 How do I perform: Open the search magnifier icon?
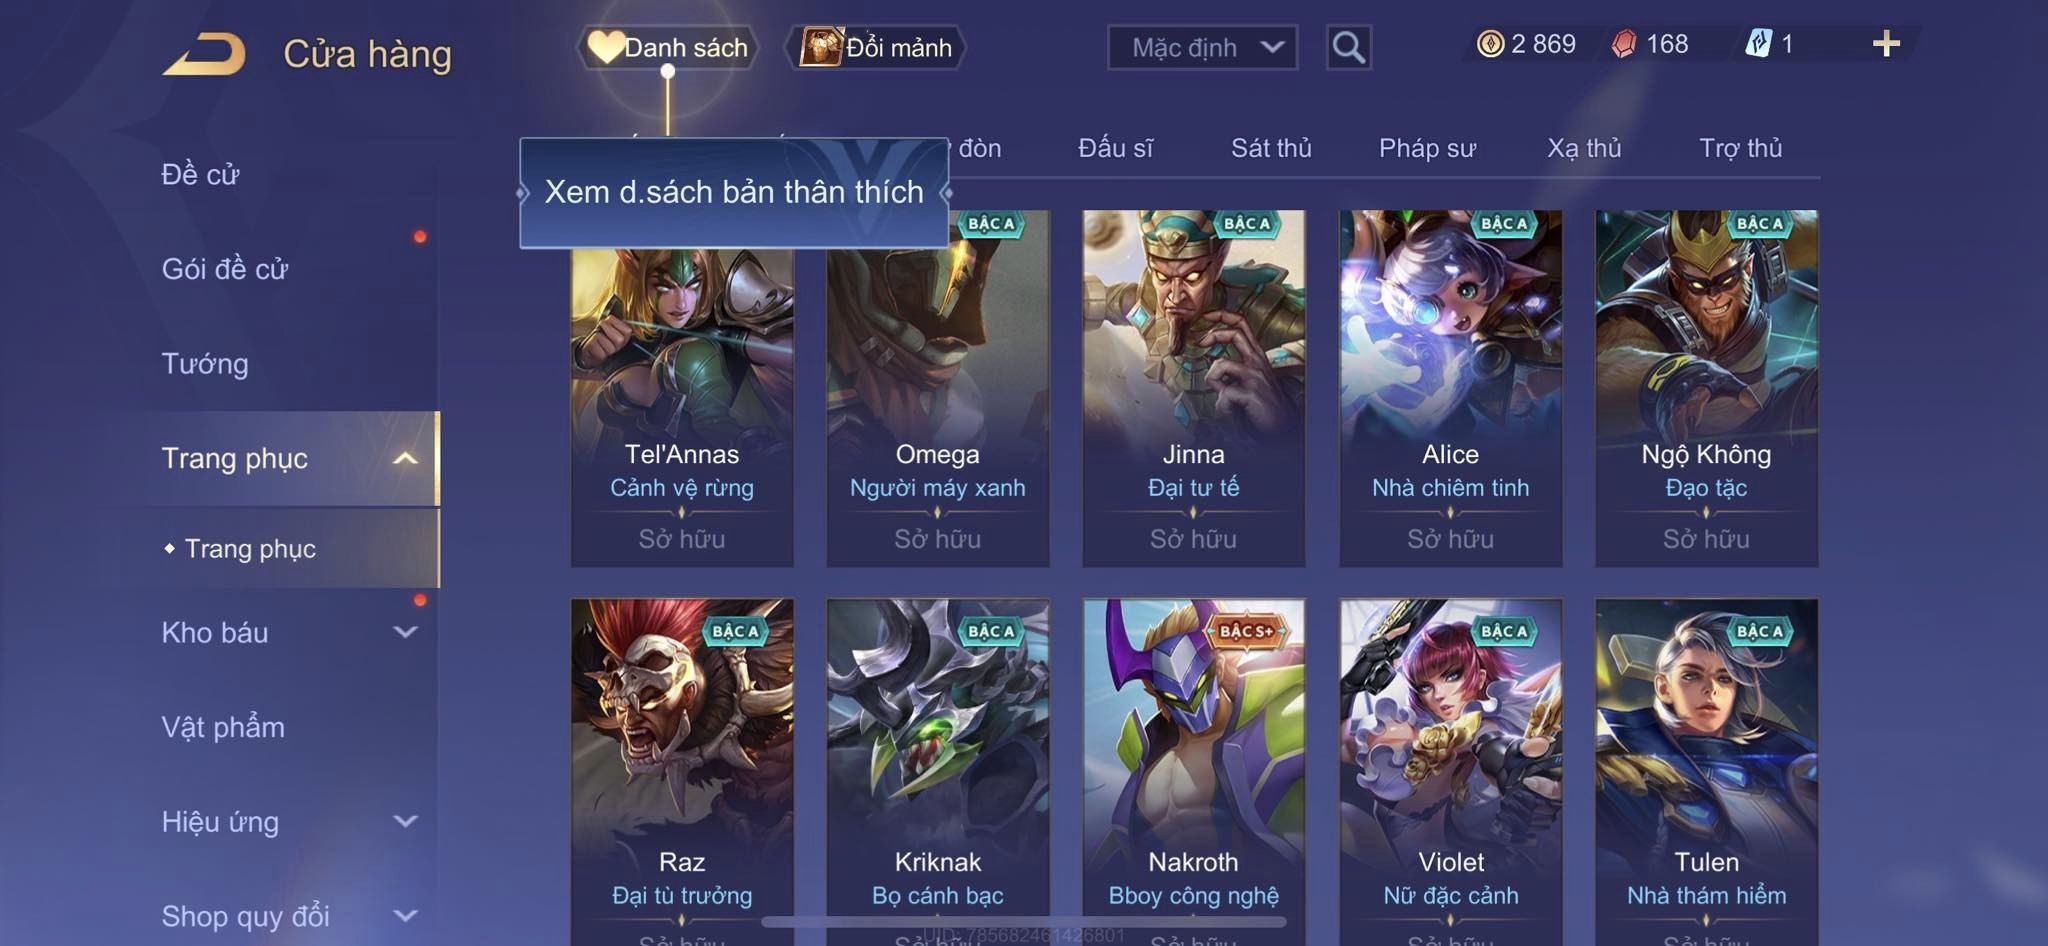click(1348, 47)
